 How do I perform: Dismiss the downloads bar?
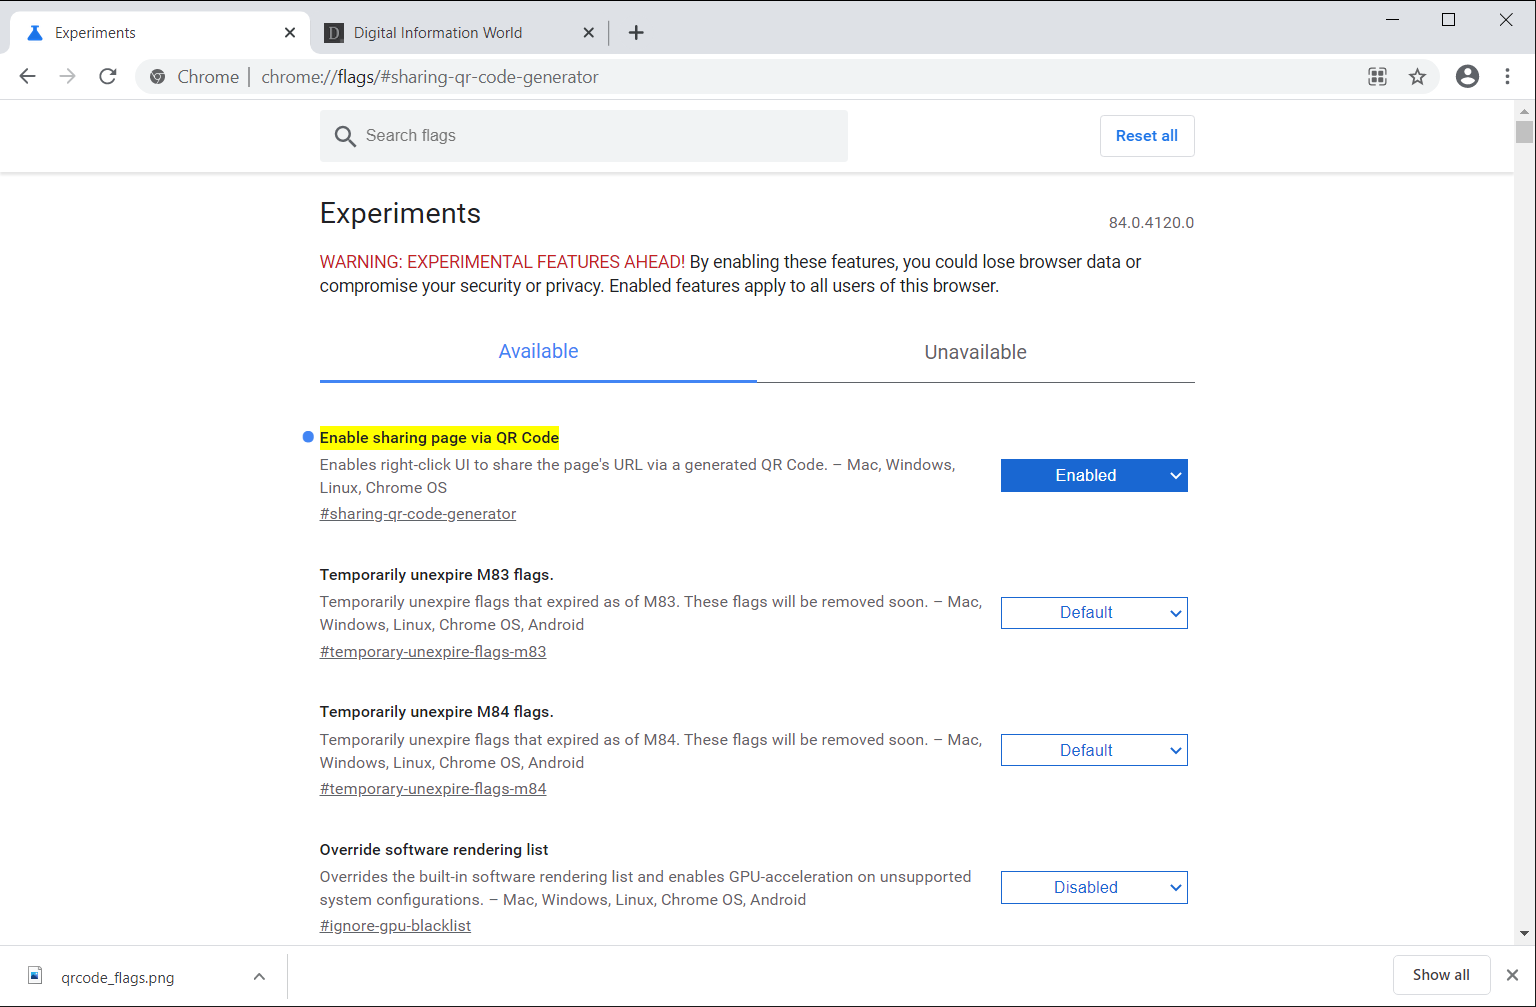1512,975
